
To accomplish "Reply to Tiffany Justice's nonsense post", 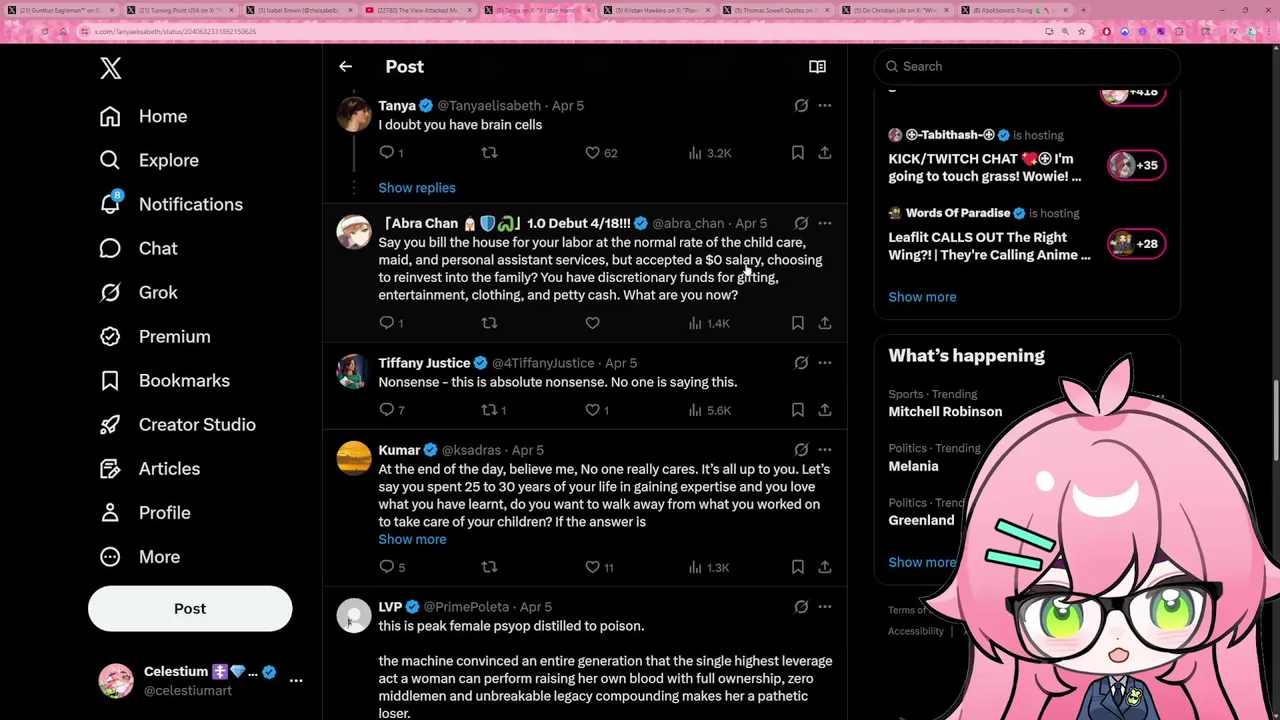I will (387, 410).
